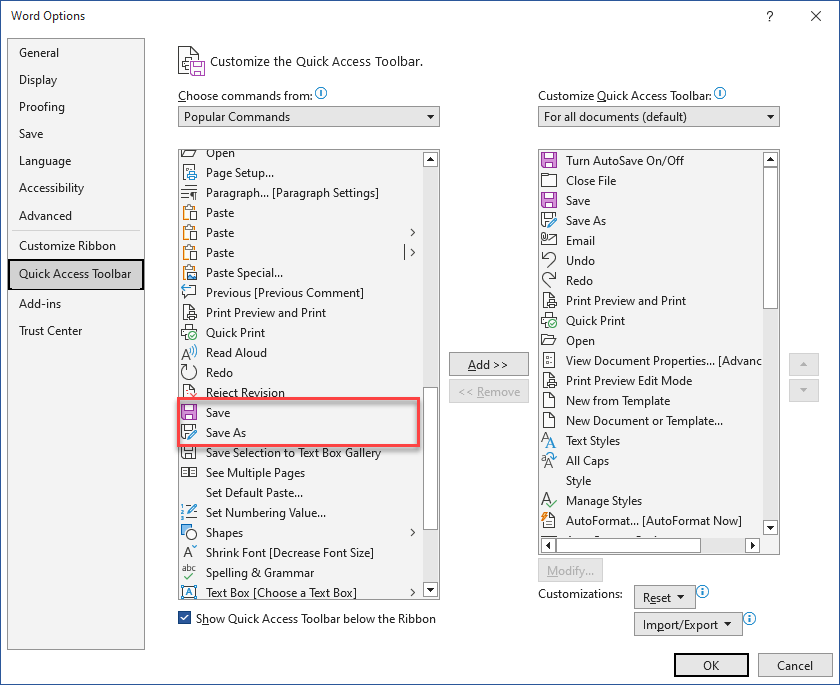Click the Shapes icon
The height and width of the screenshot is (685, 840).
click(189, 532)
